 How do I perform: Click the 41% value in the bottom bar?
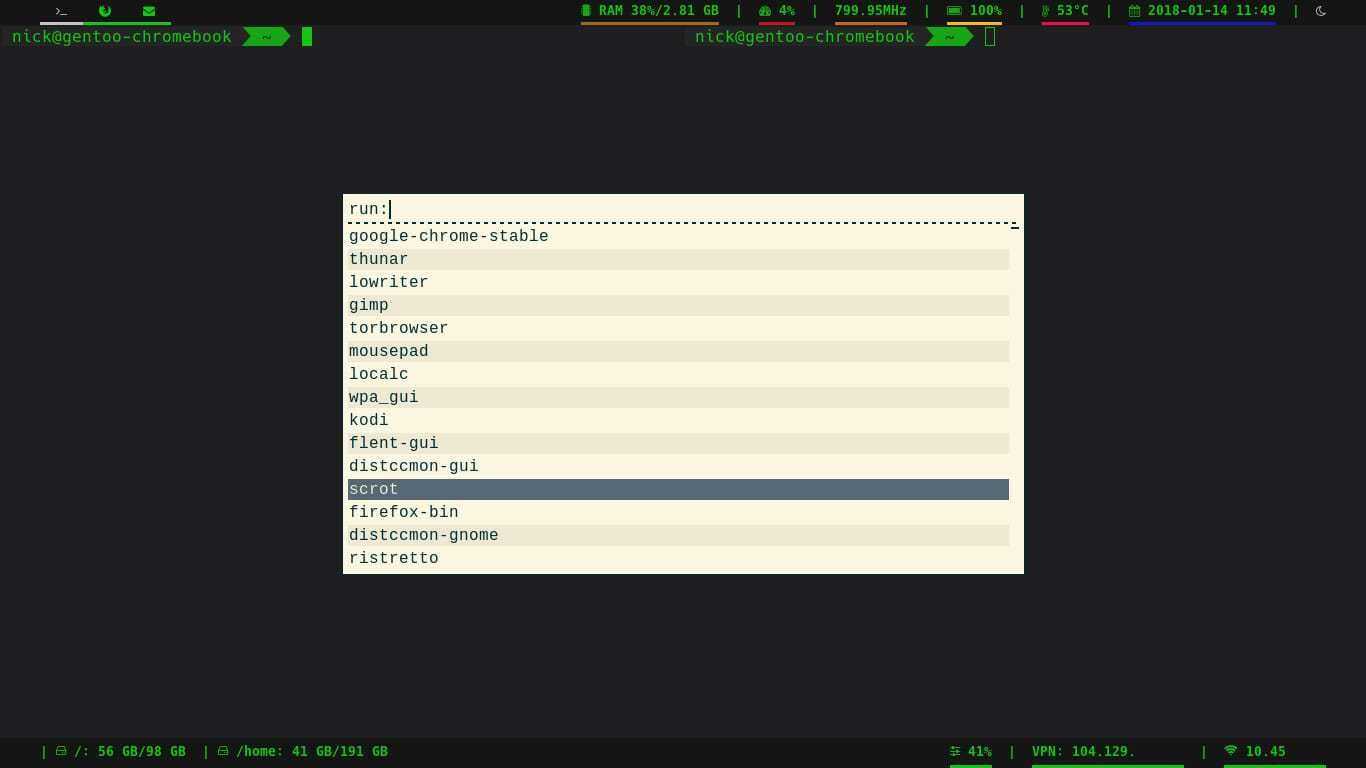click(980, 751)
